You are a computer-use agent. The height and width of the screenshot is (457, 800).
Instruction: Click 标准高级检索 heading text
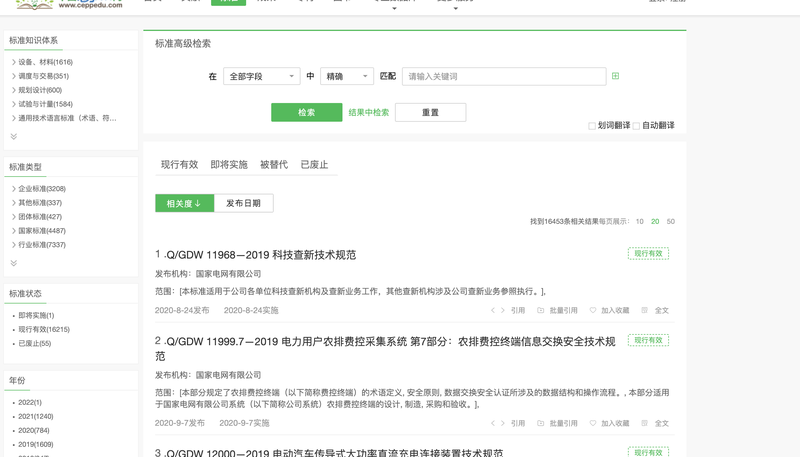(x=183, y=43)
